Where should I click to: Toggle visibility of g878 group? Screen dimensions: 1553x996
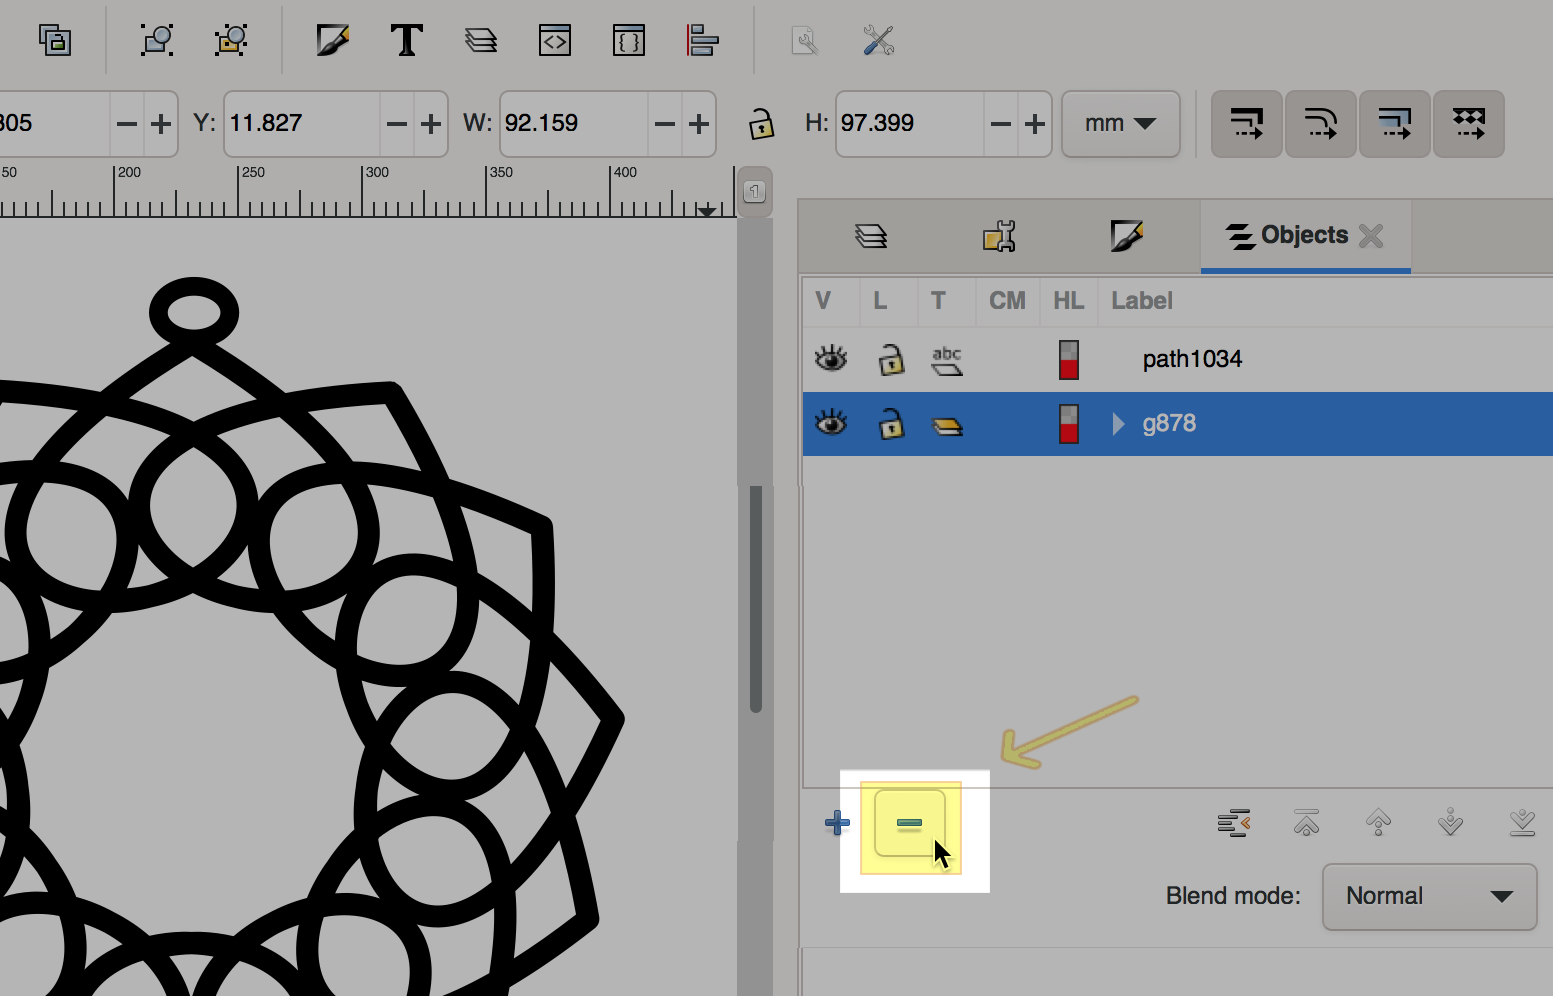(831, 424)
